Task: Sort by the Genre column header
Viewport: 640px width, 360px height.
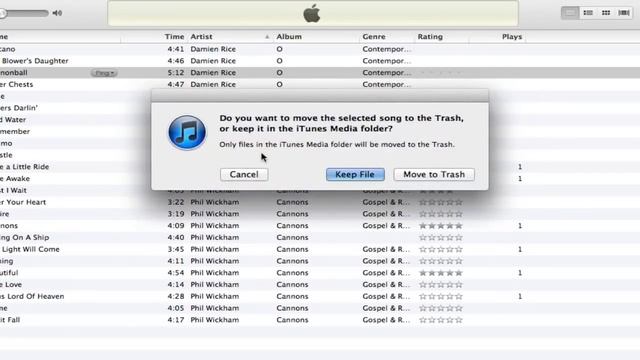Action: [387, 37]
